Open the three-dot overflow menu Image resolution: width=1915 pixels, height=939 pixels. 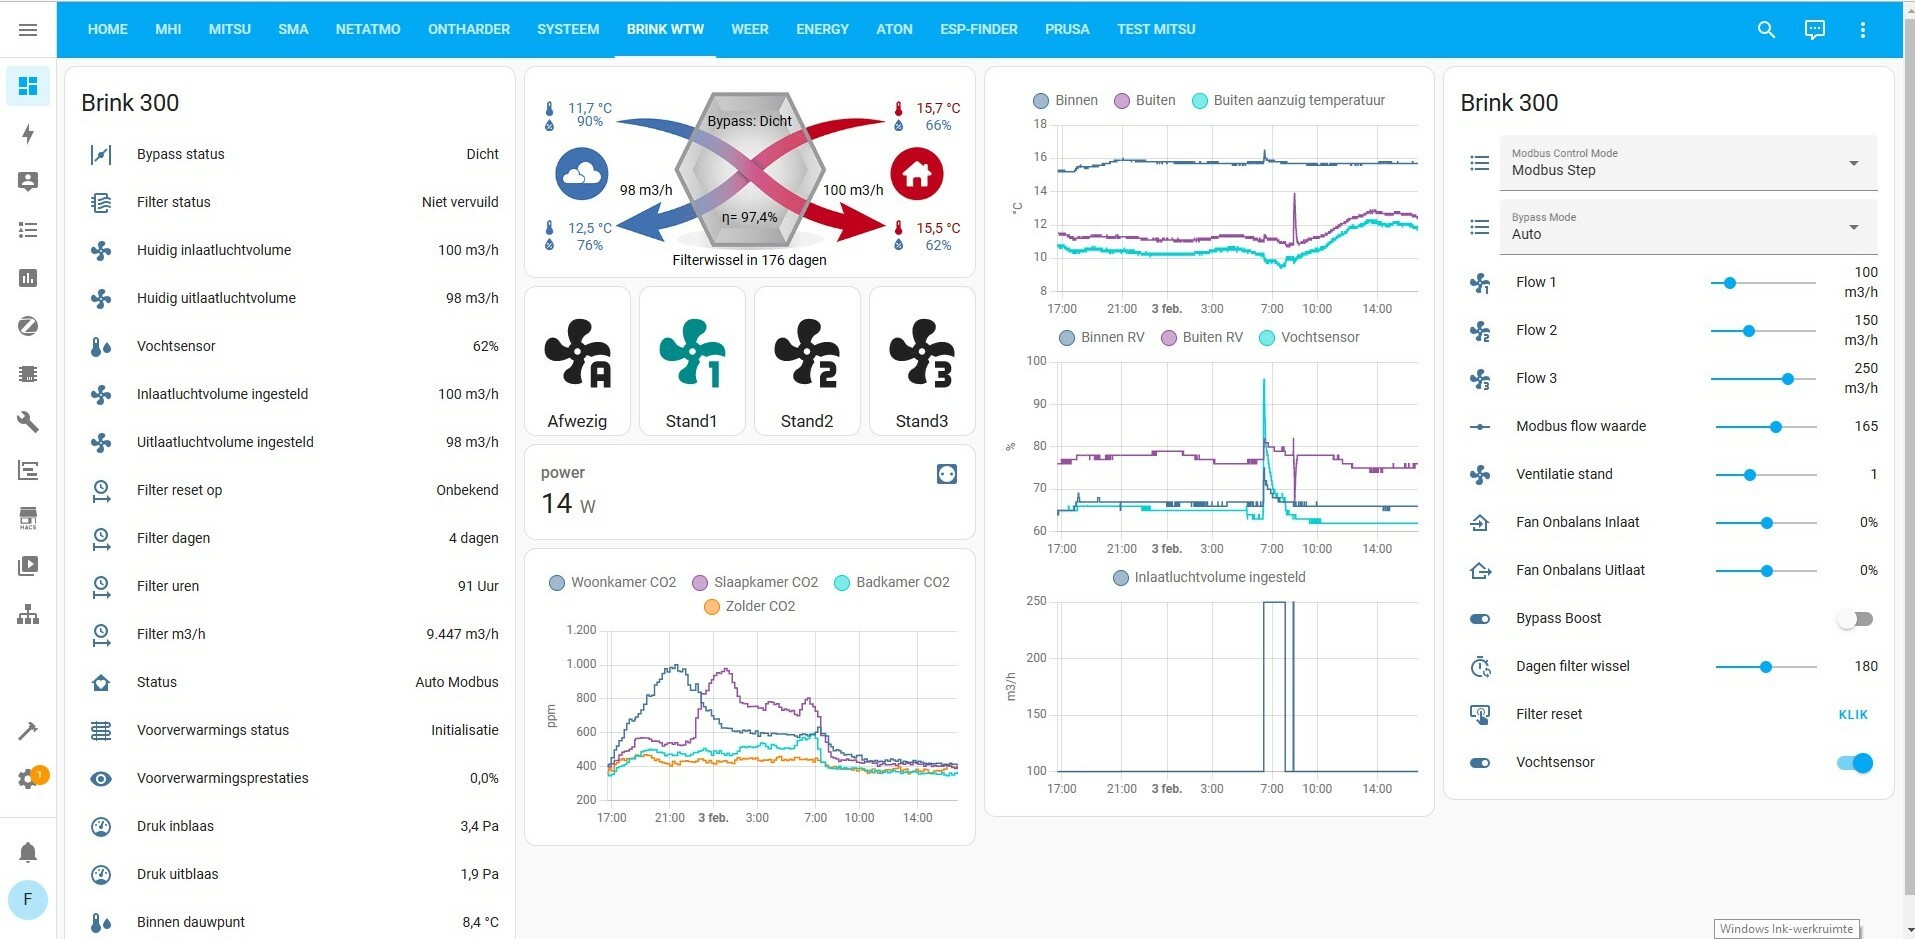[1862, 30]
